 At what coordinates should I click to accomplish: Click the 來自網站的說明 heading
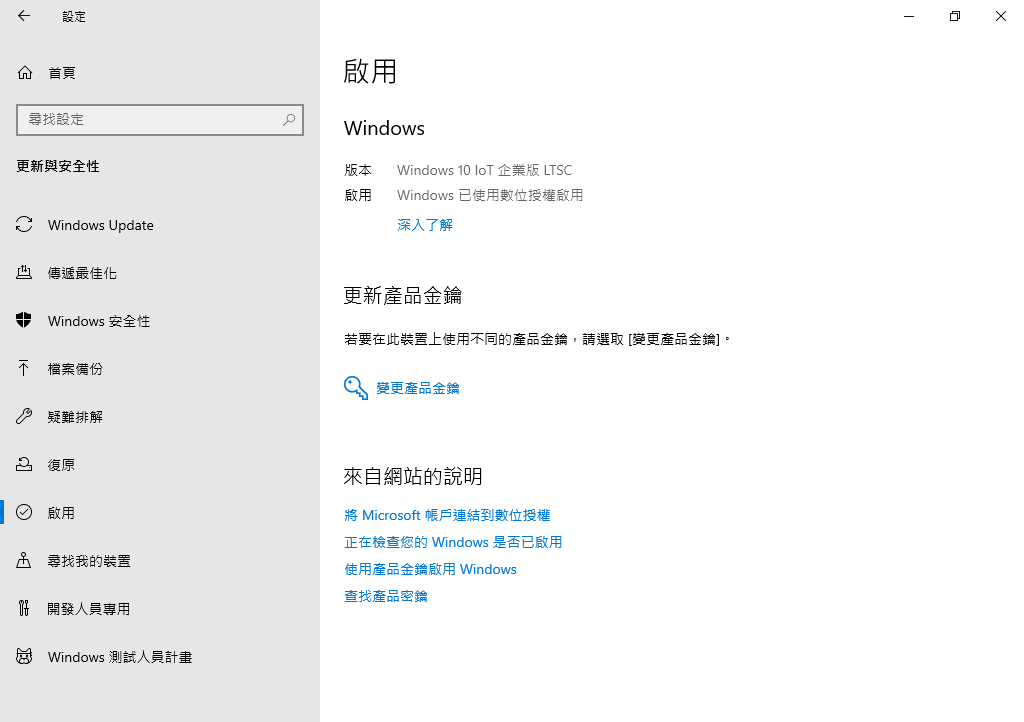pos(413,476)
